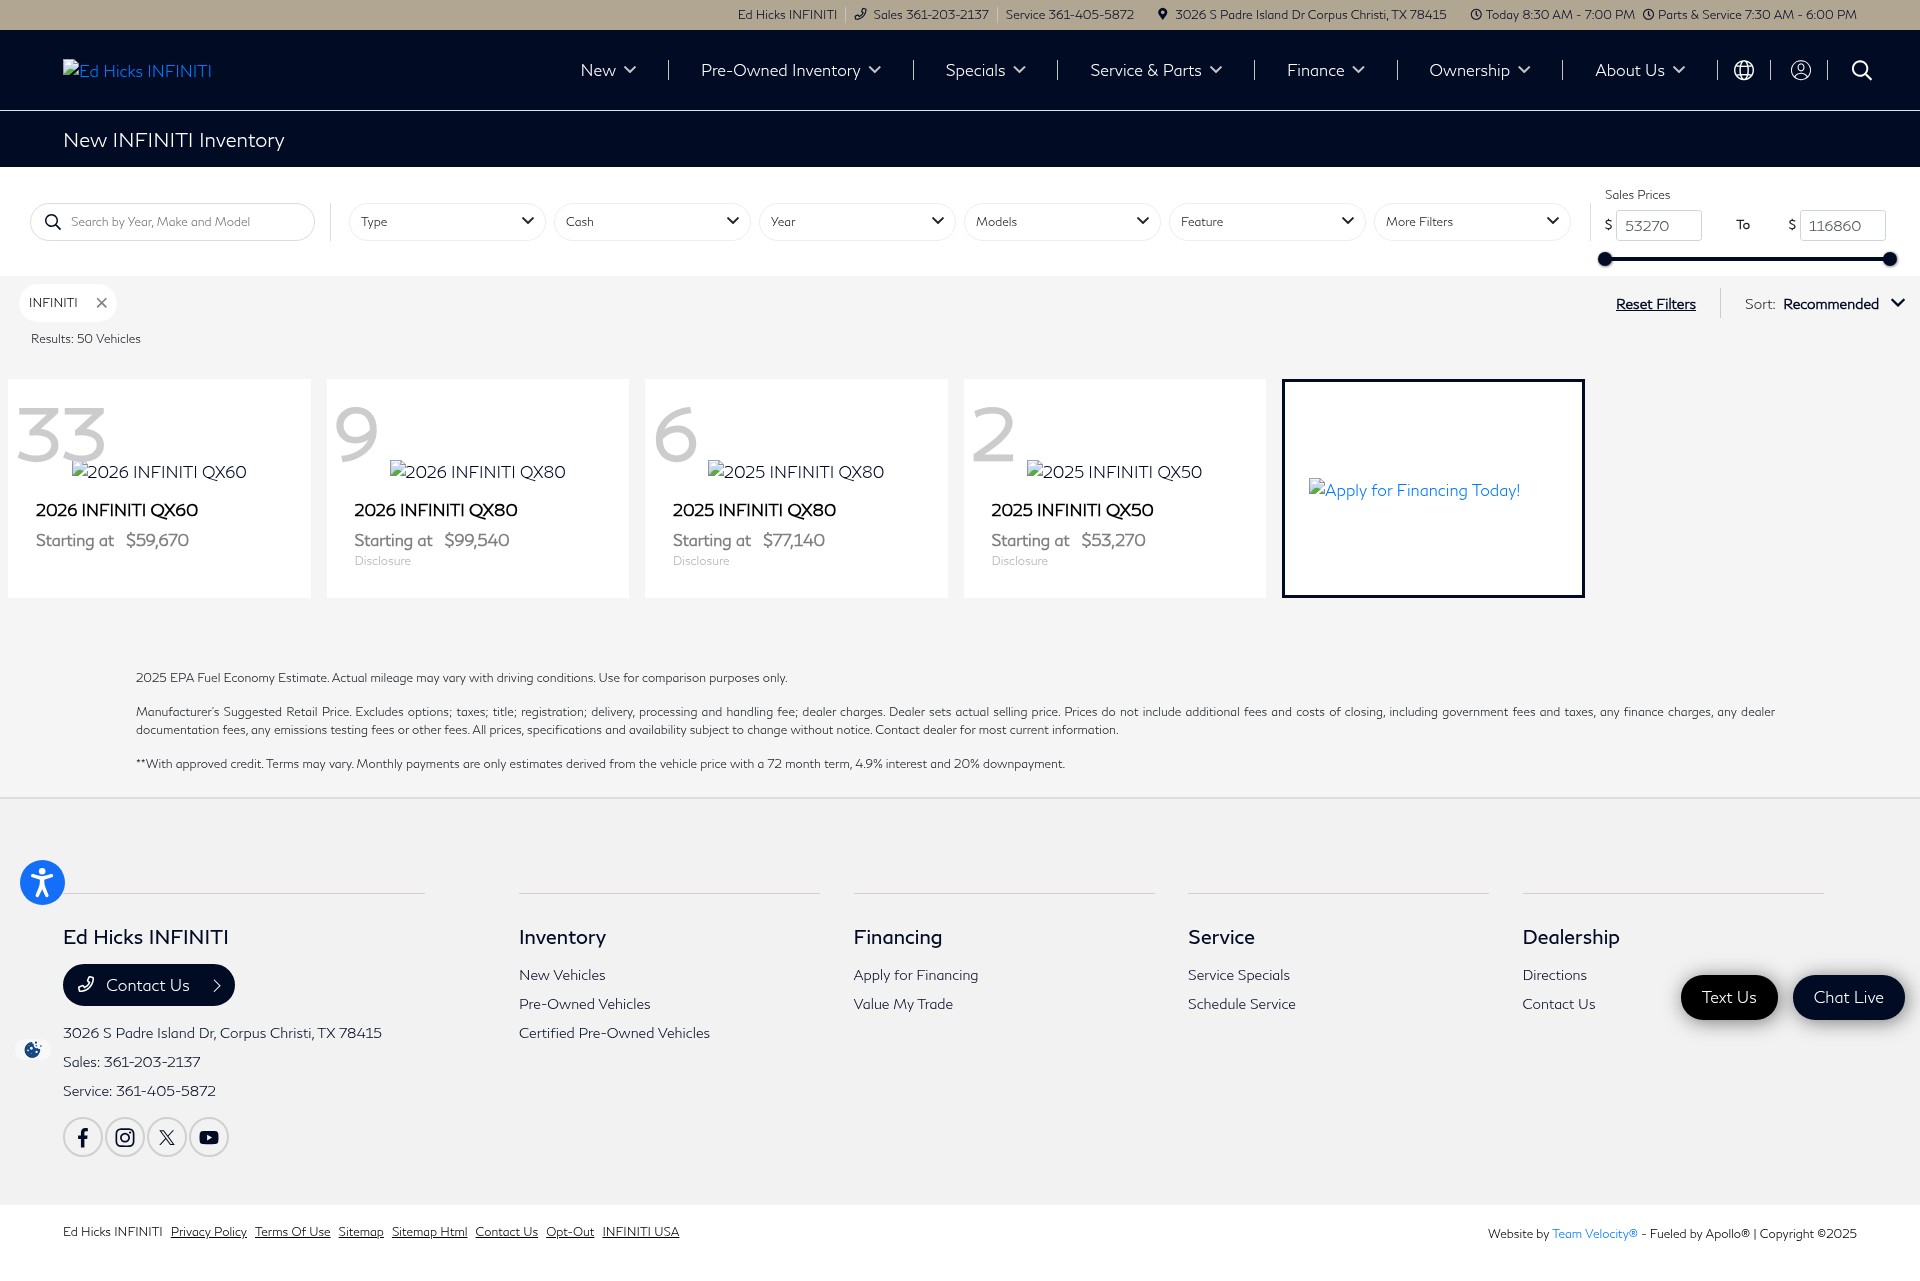This screenshot has width=1920, height=1281.
Task: Open Certified Pre-Owned Vehicles link
Action: (x=614, y=1033)
